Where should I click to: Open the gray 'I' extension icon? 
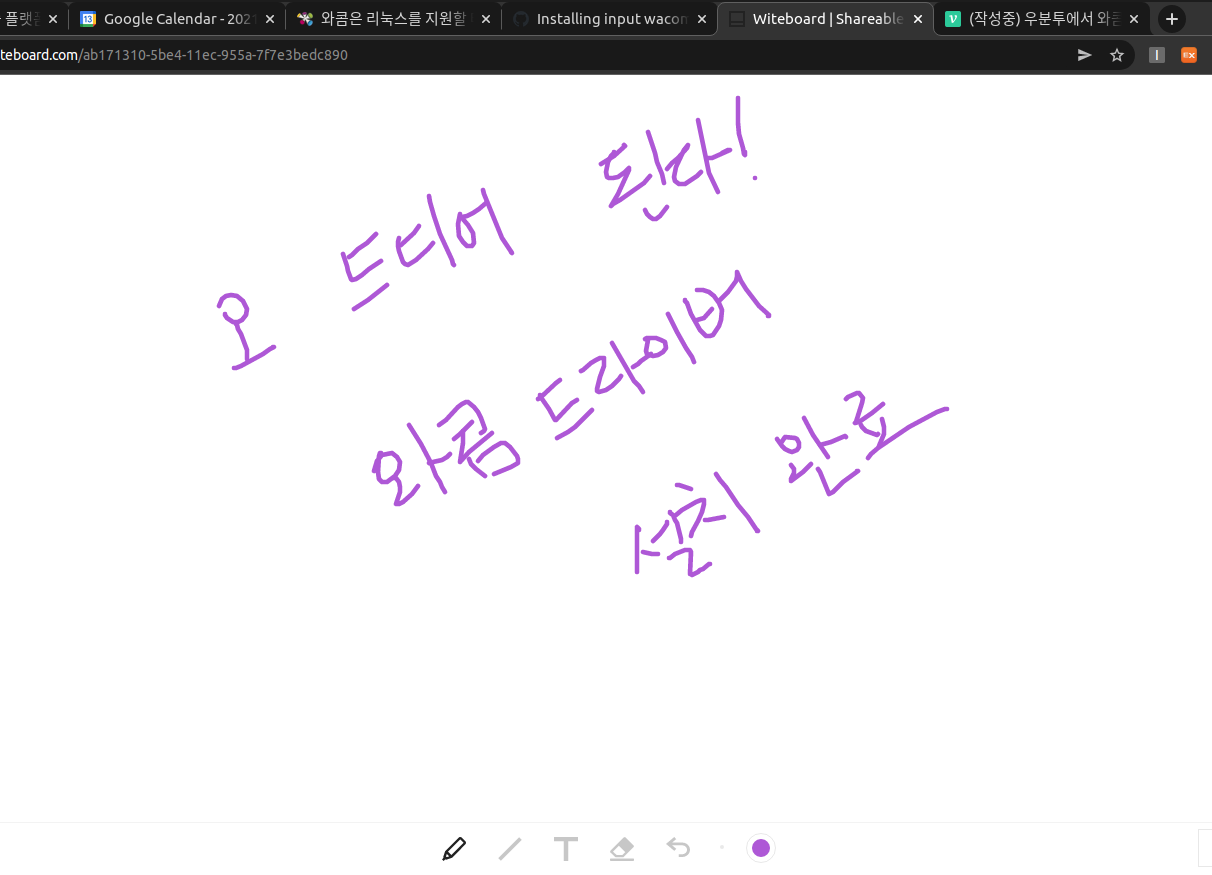tap(1157, 55)
